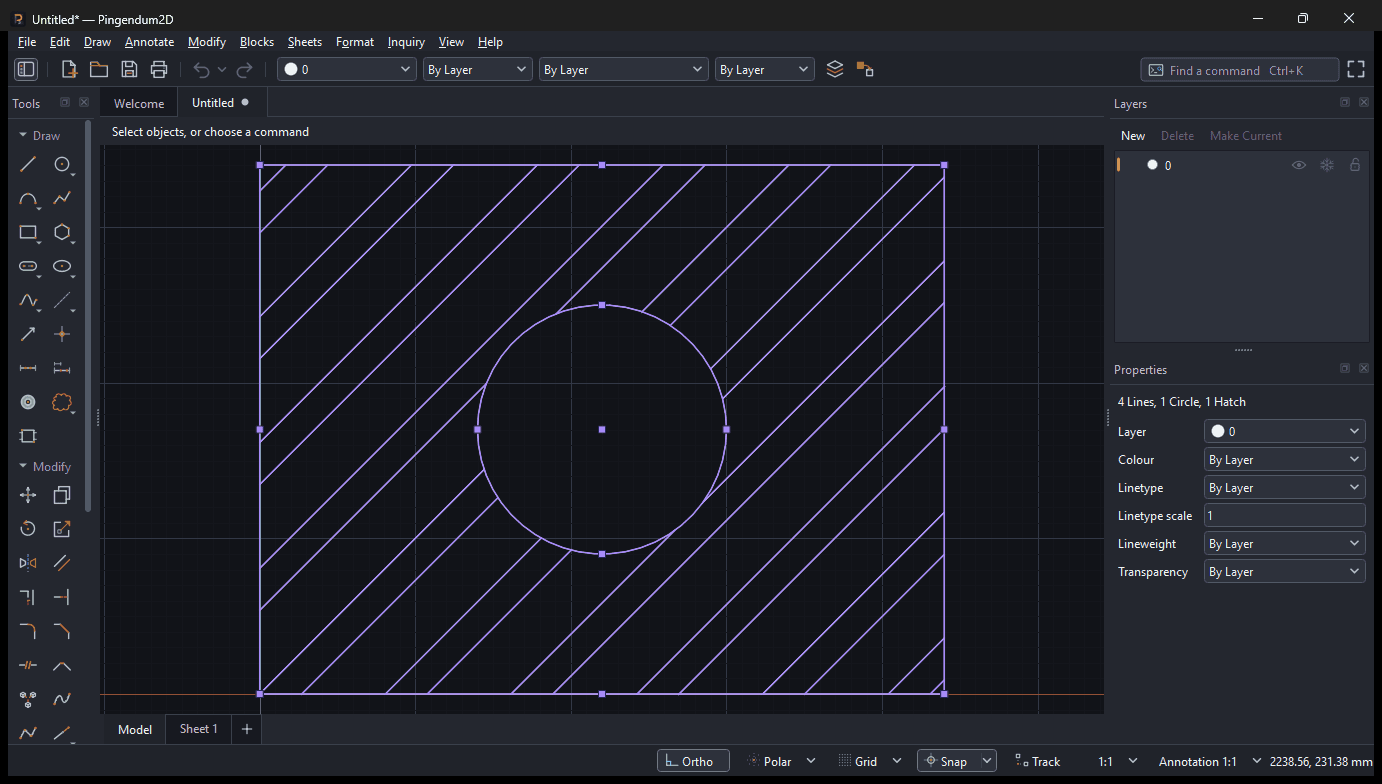Click New in Layers panel
Image resolution: width=1382 pixels, height=784 pixels.
tap(1133, 136)
